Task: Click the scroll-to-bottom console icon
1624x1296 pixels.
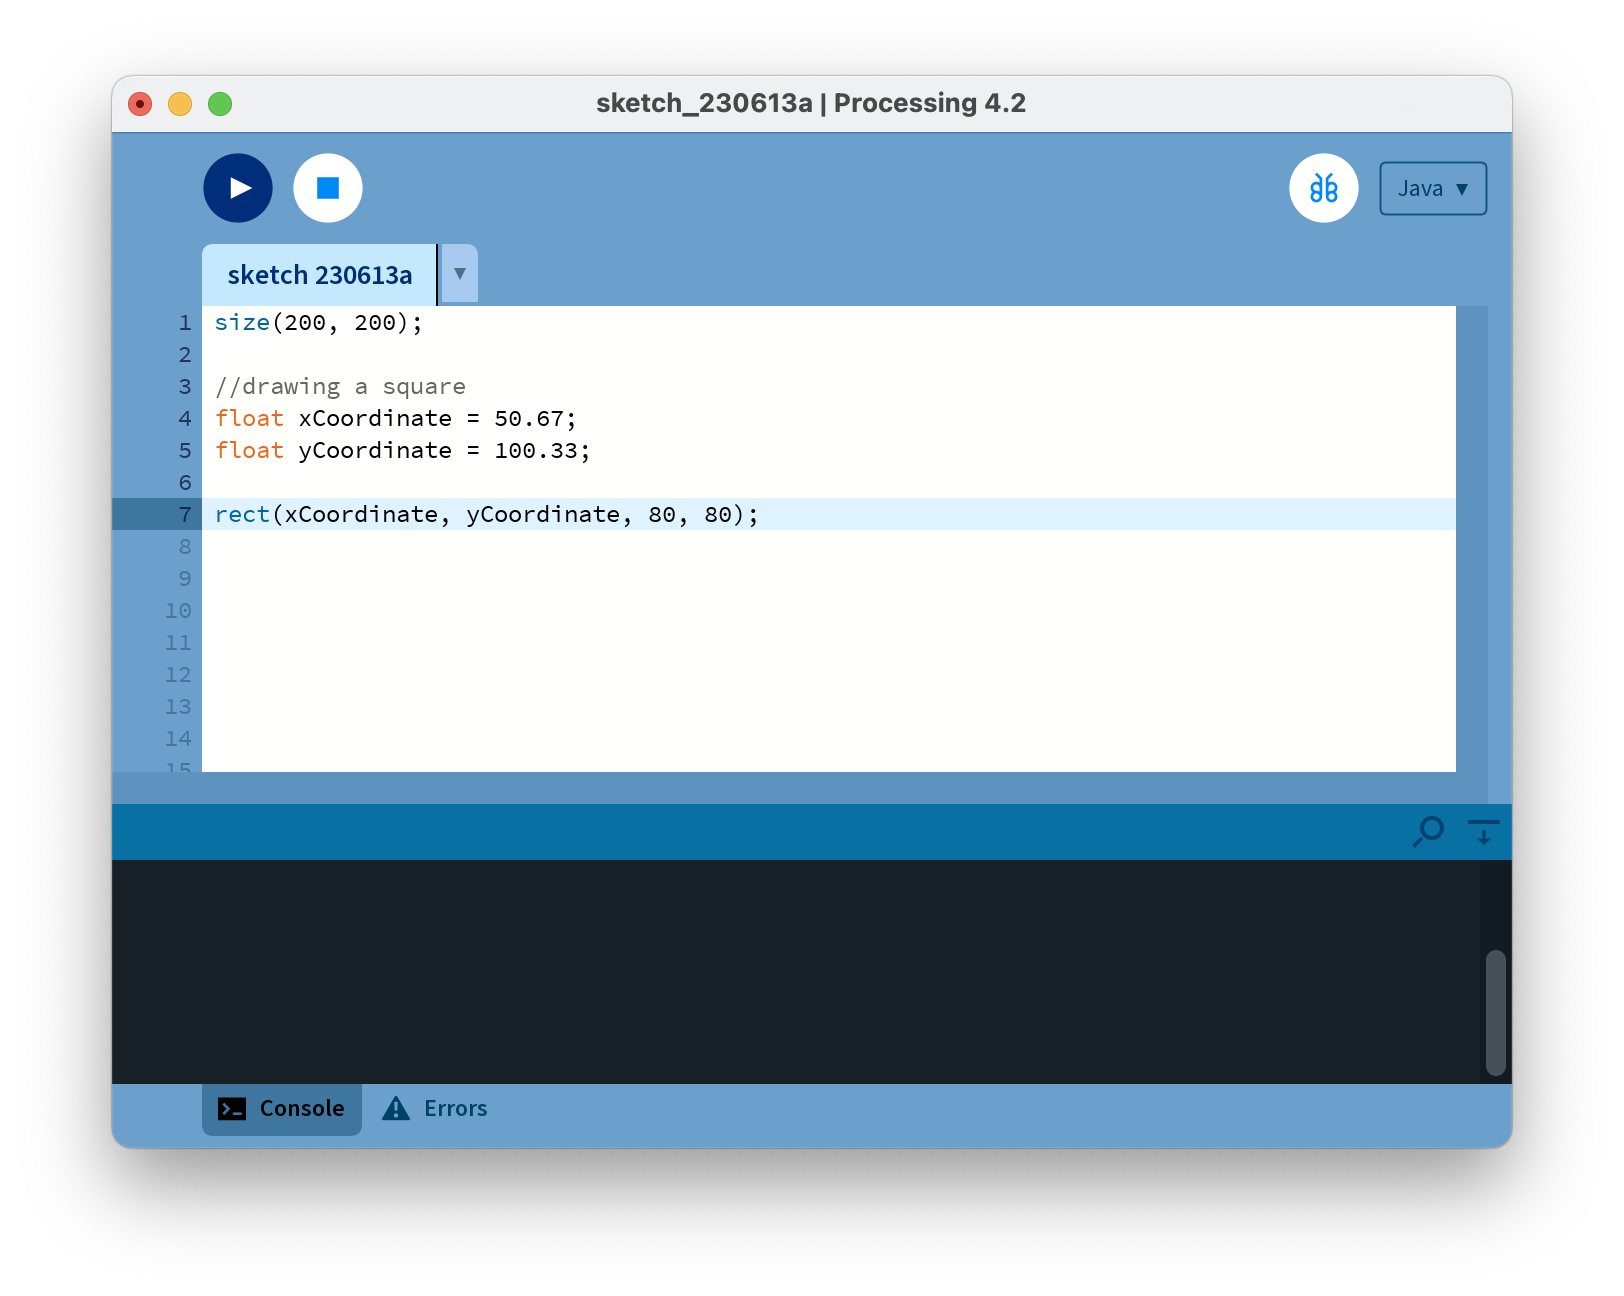Action: pyautogui.click(x=1483, y=831)
